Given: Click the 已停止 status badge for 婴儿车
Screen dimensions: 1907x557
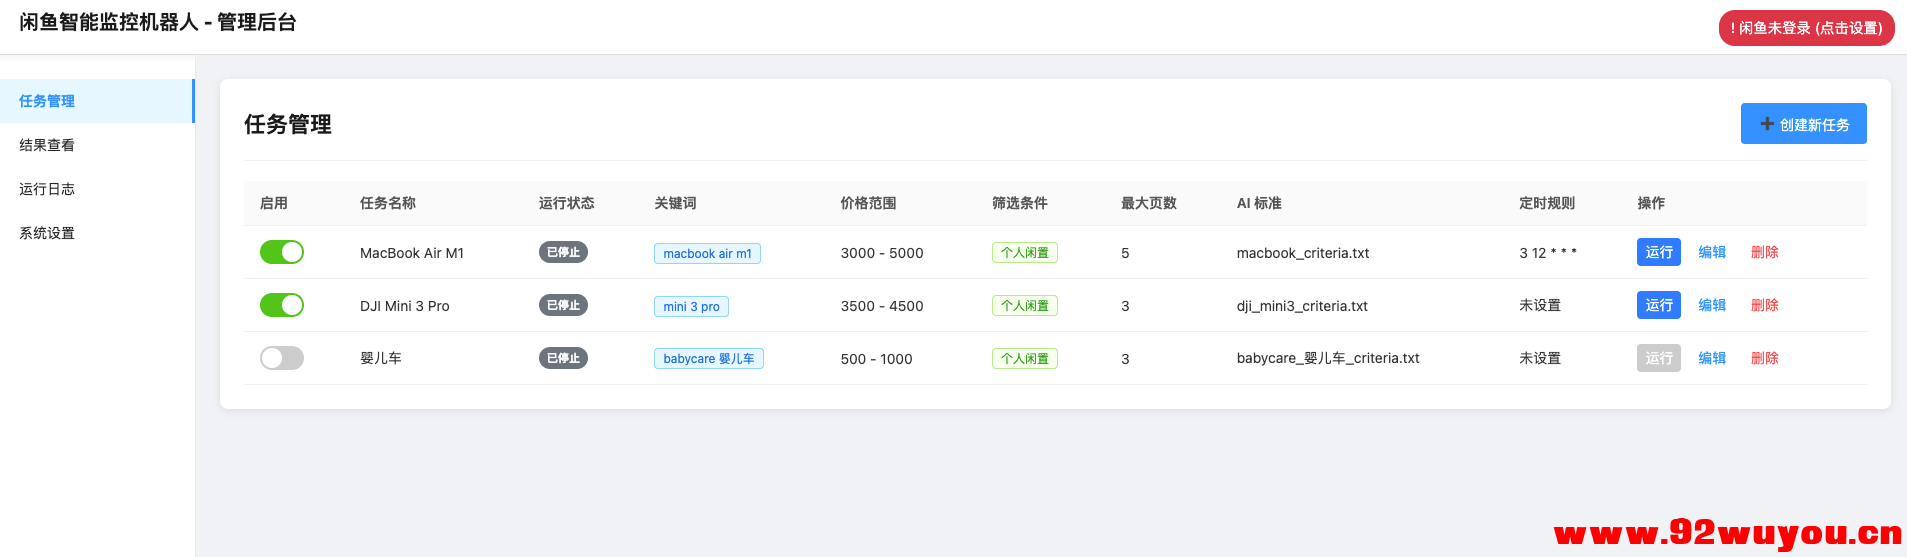Looking at the screenshot, I should tap(563, 358).
